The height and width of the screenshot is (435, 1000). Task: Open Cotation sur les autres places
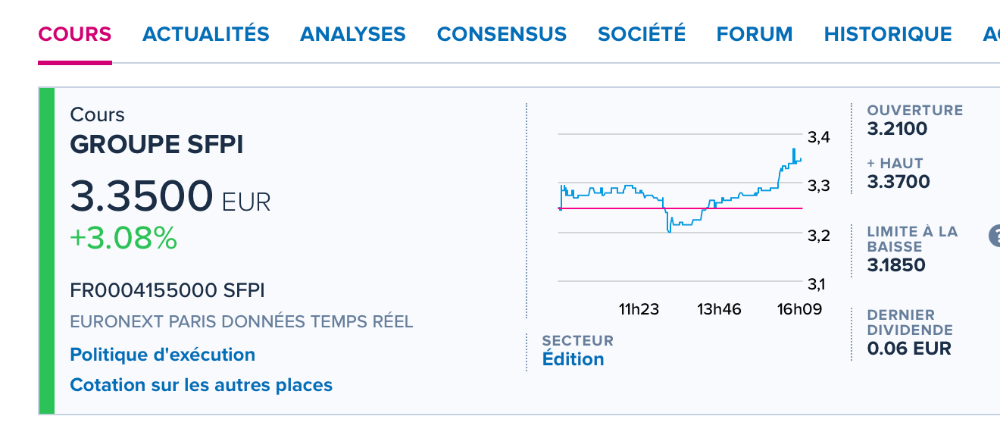[x=201, y=385]
